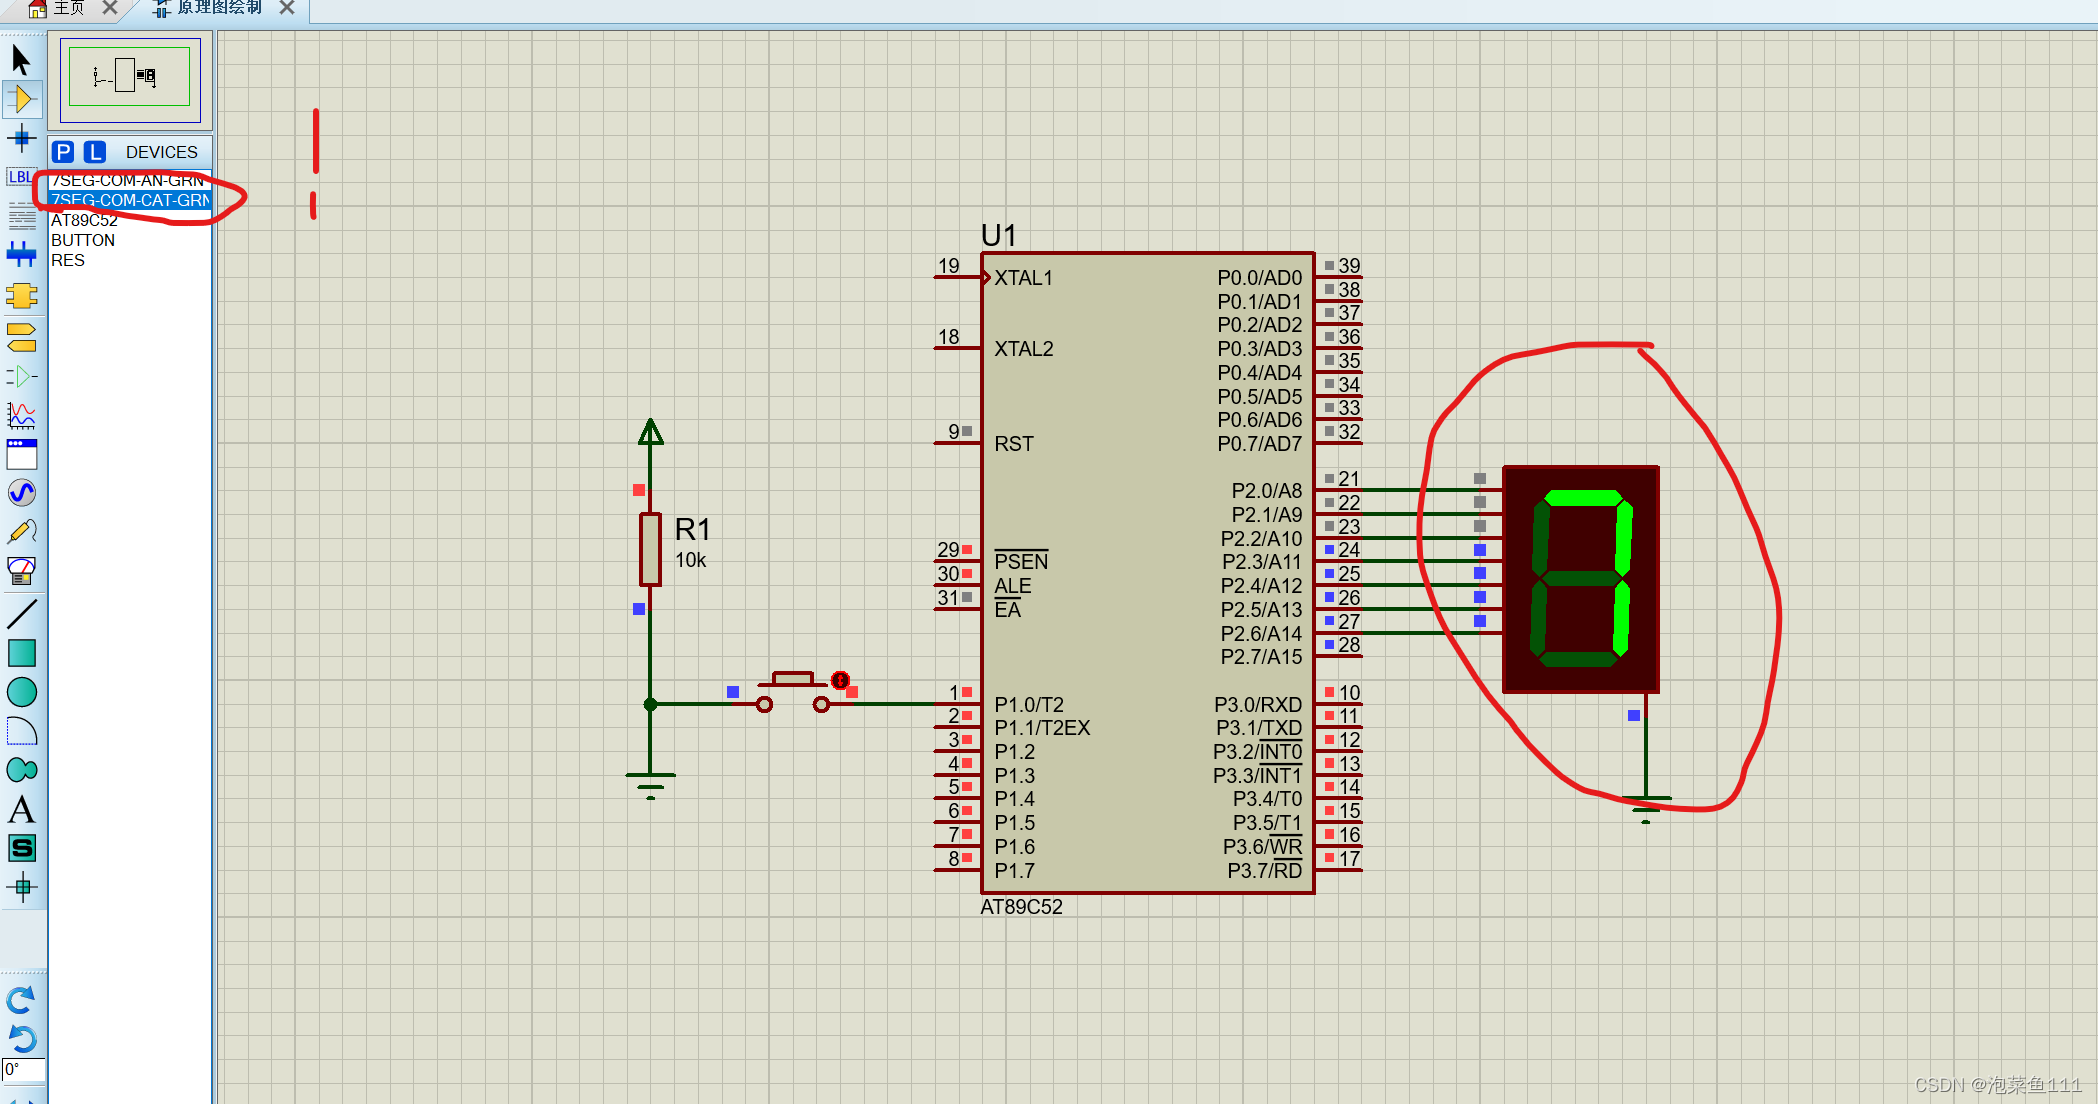Switch to the 主页 home tab

coord(69,8)
